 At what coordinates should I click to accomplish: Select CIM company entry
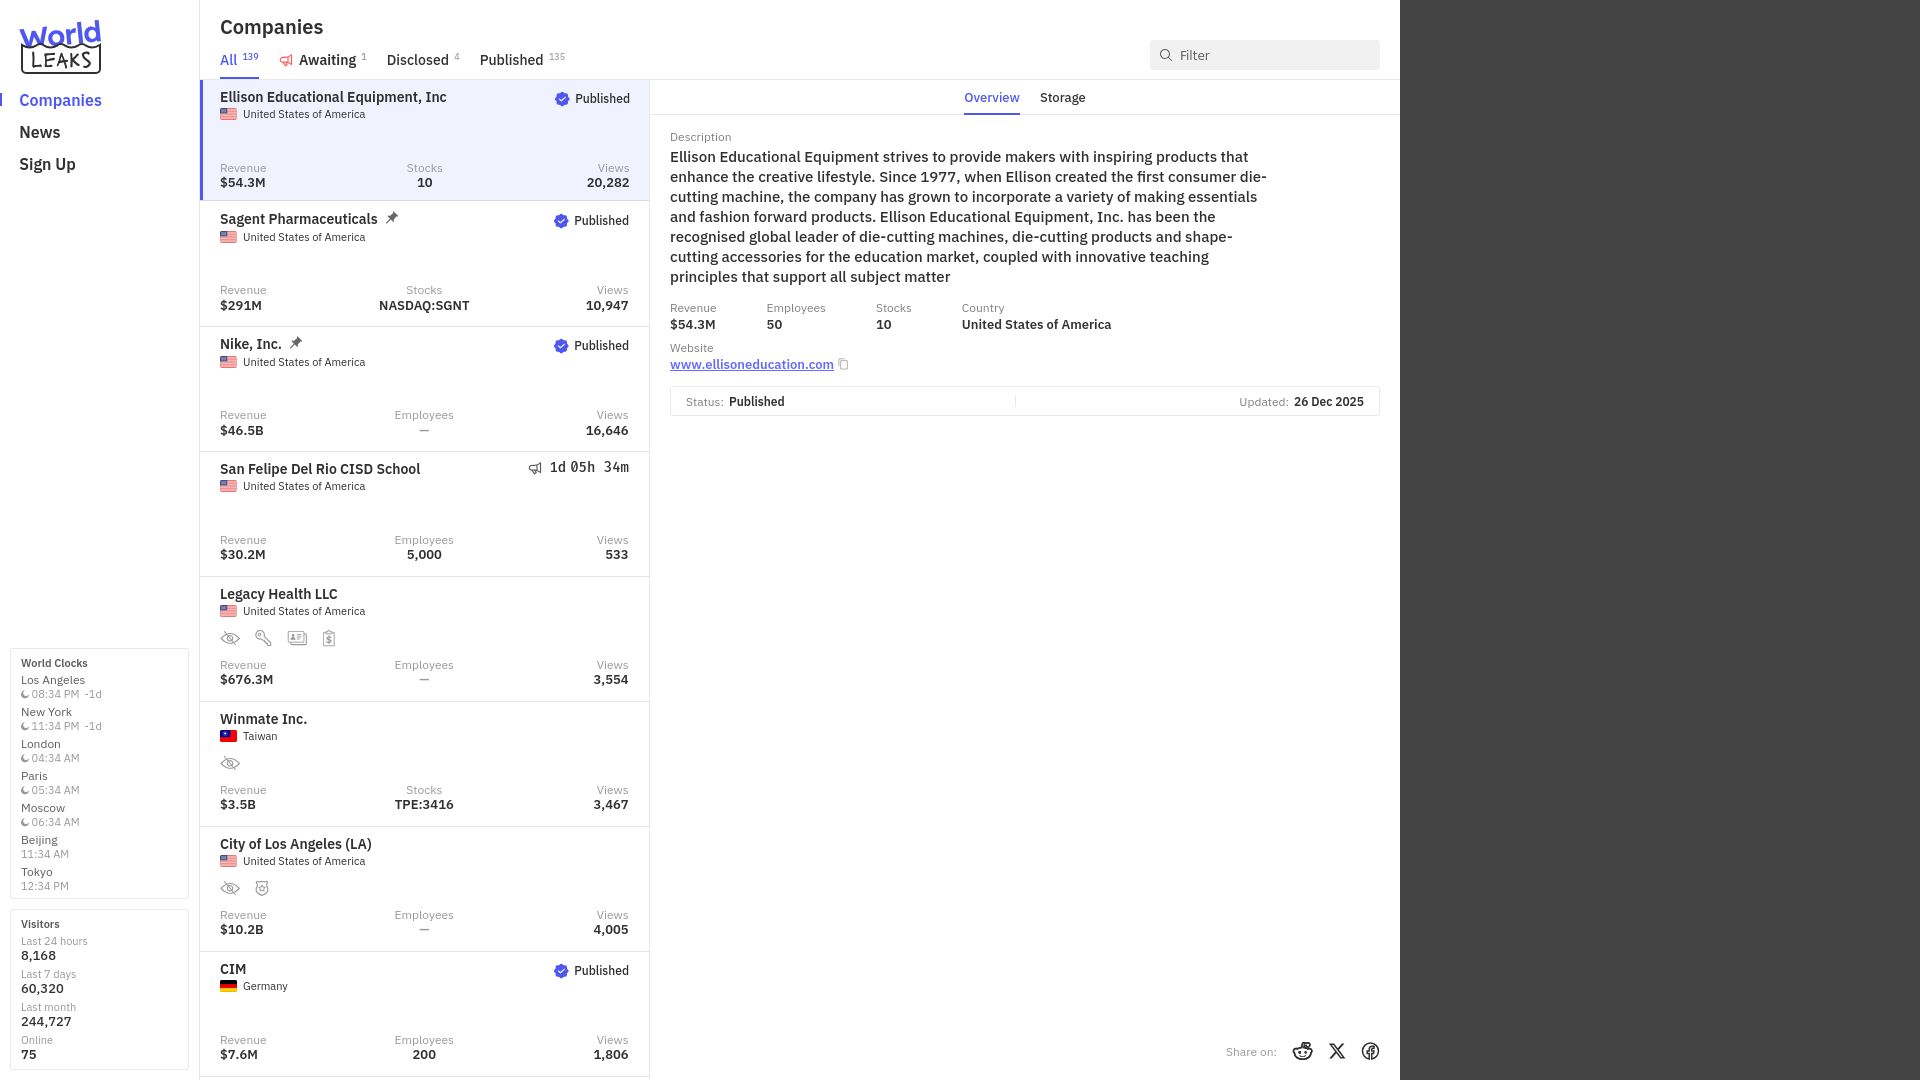(425, 1014)
